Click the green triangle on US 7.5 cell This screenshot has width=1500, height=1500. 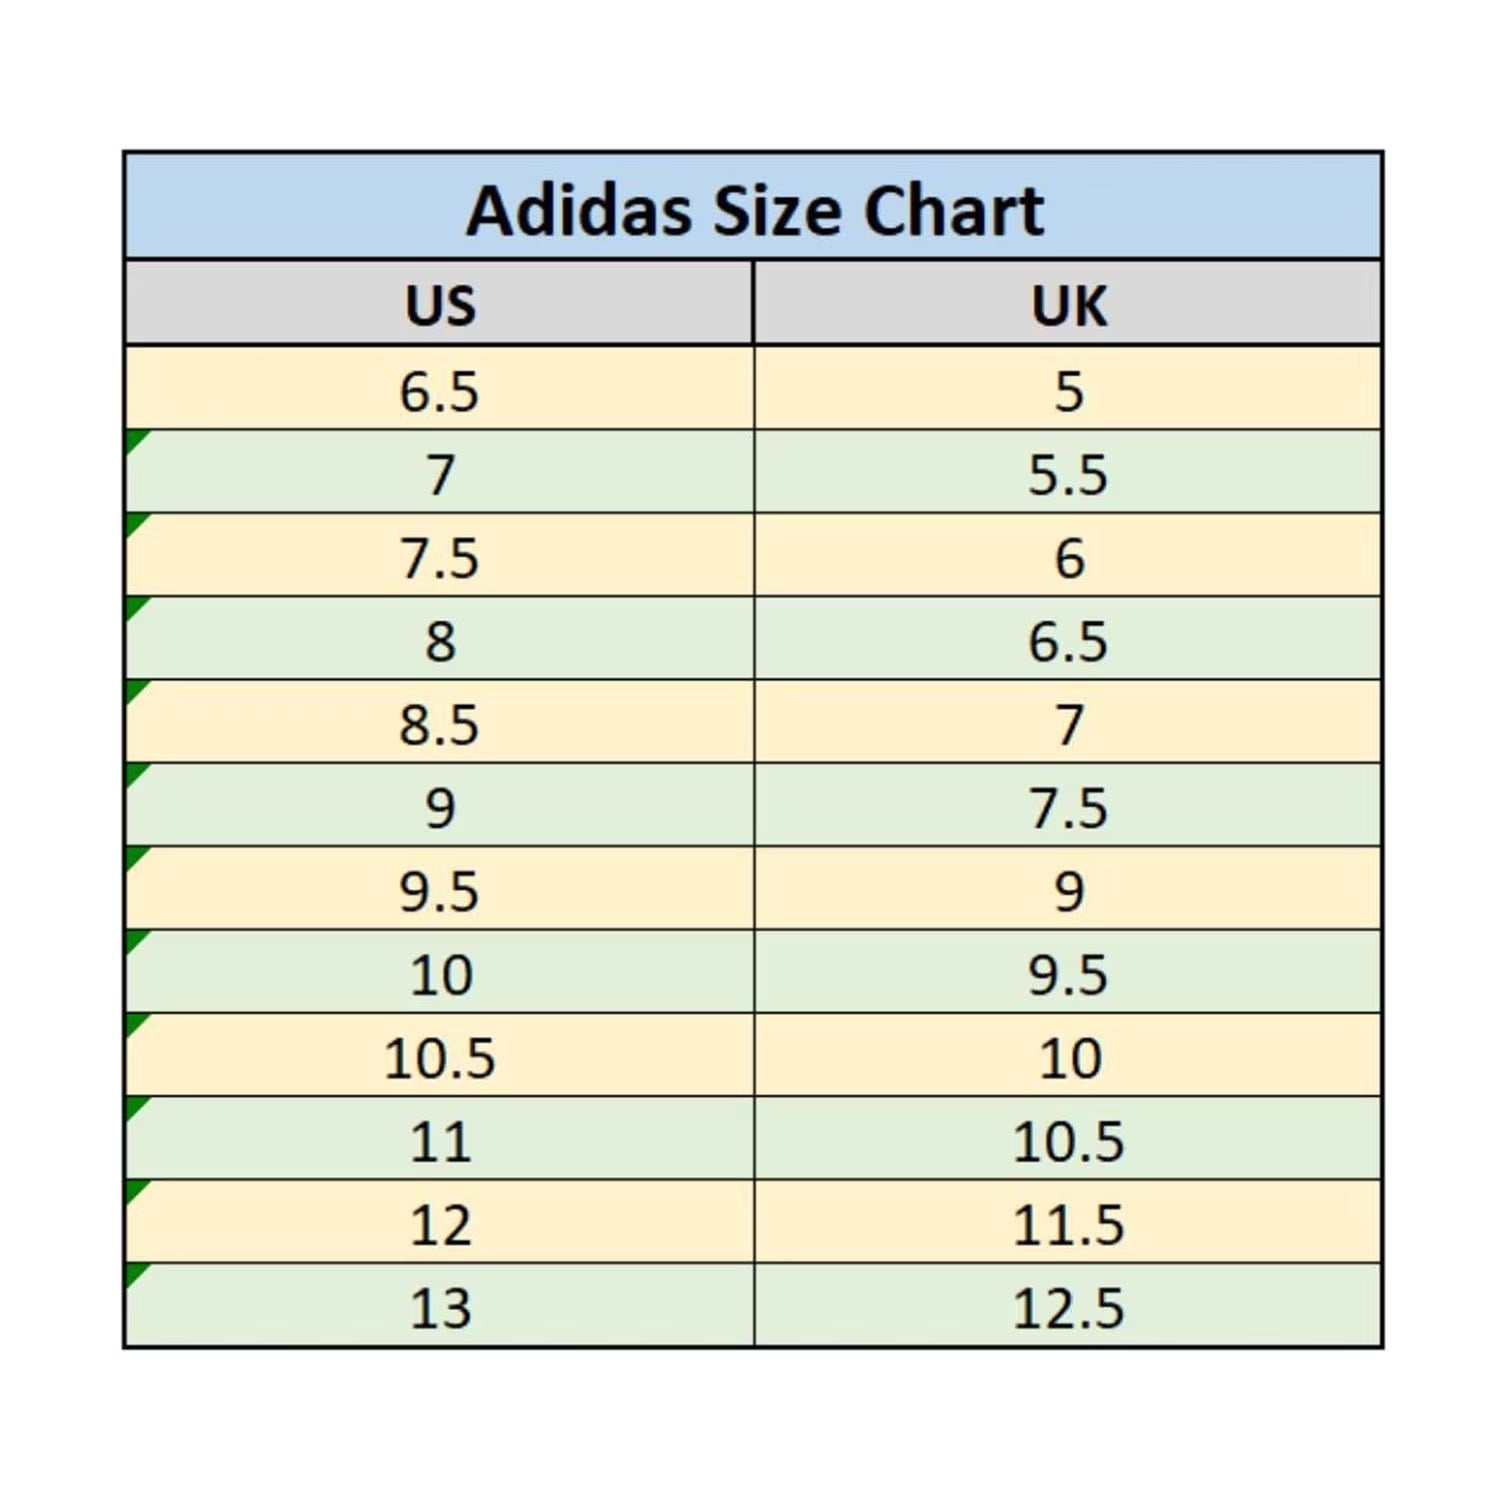click(x=135, y=523)
